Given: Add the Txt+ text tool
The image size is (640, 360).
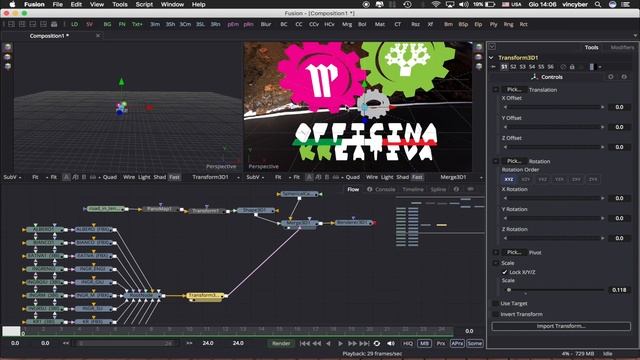Looking at the screenshot, I should 137,24.
